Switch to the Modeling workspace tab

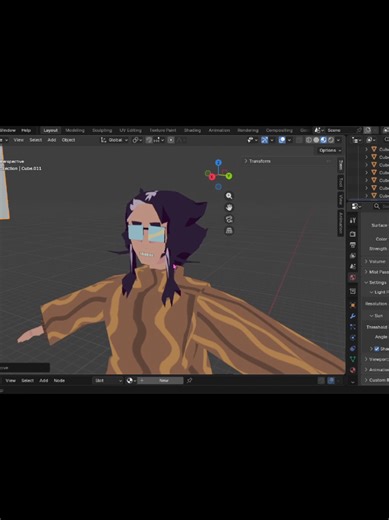(75, 130)
